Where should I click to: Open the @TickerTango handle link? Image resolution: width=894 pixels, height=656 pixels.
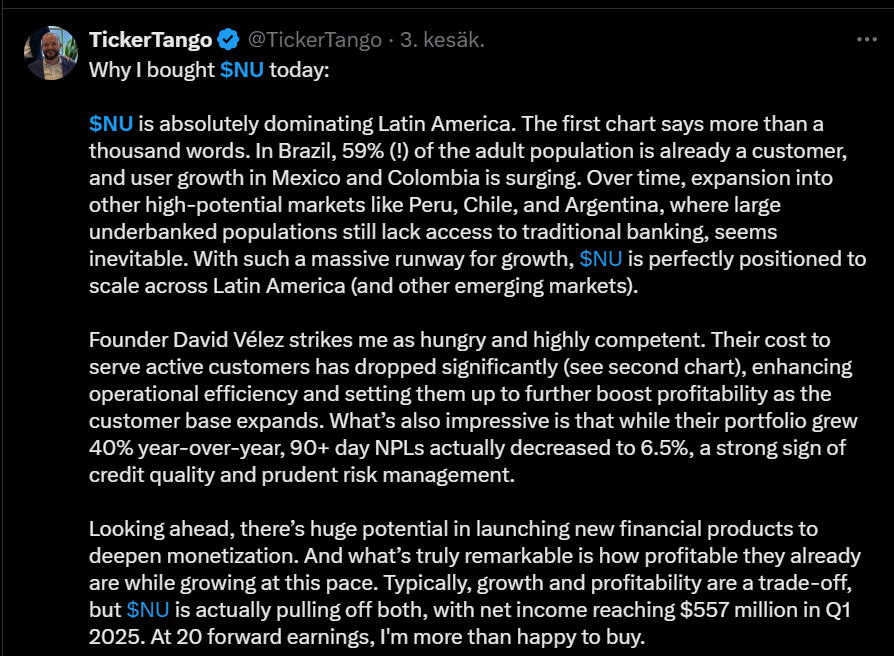point(315,39)
